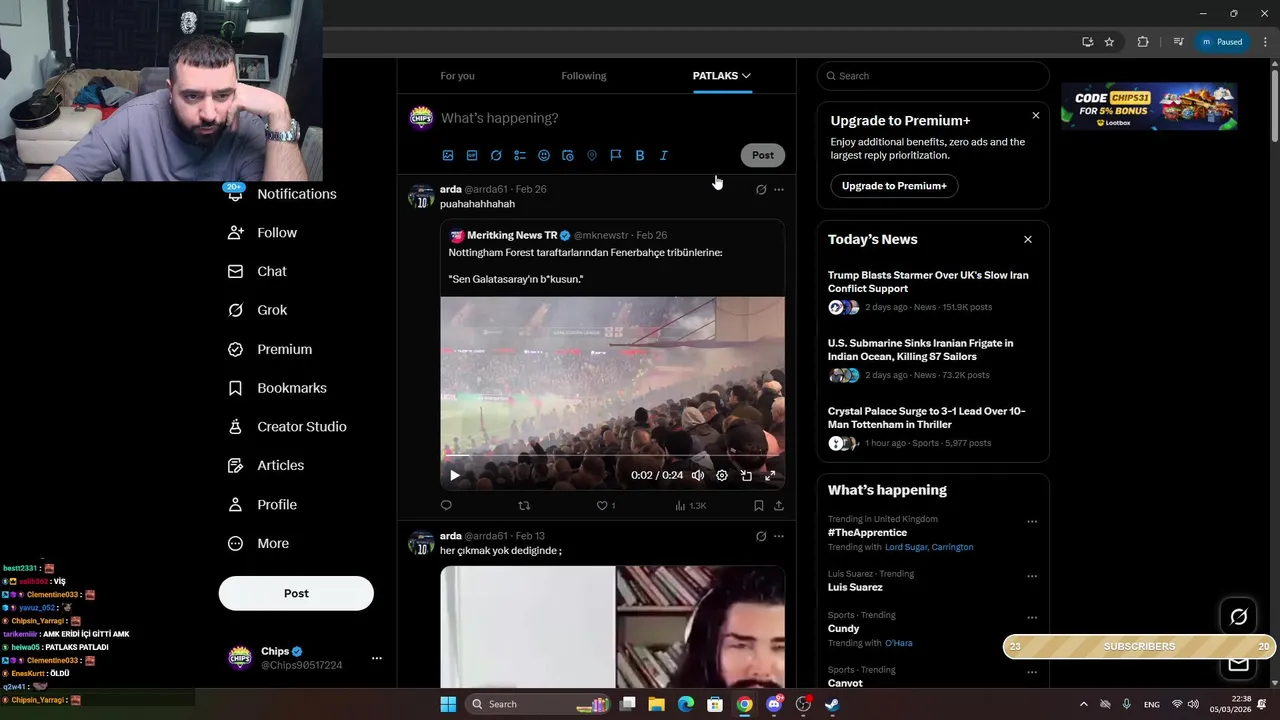Image resolution: width=1280 pixels, height=720 pixels.
Task: Share arda's Feb 26 post
Action: click(x=779, y=506)
